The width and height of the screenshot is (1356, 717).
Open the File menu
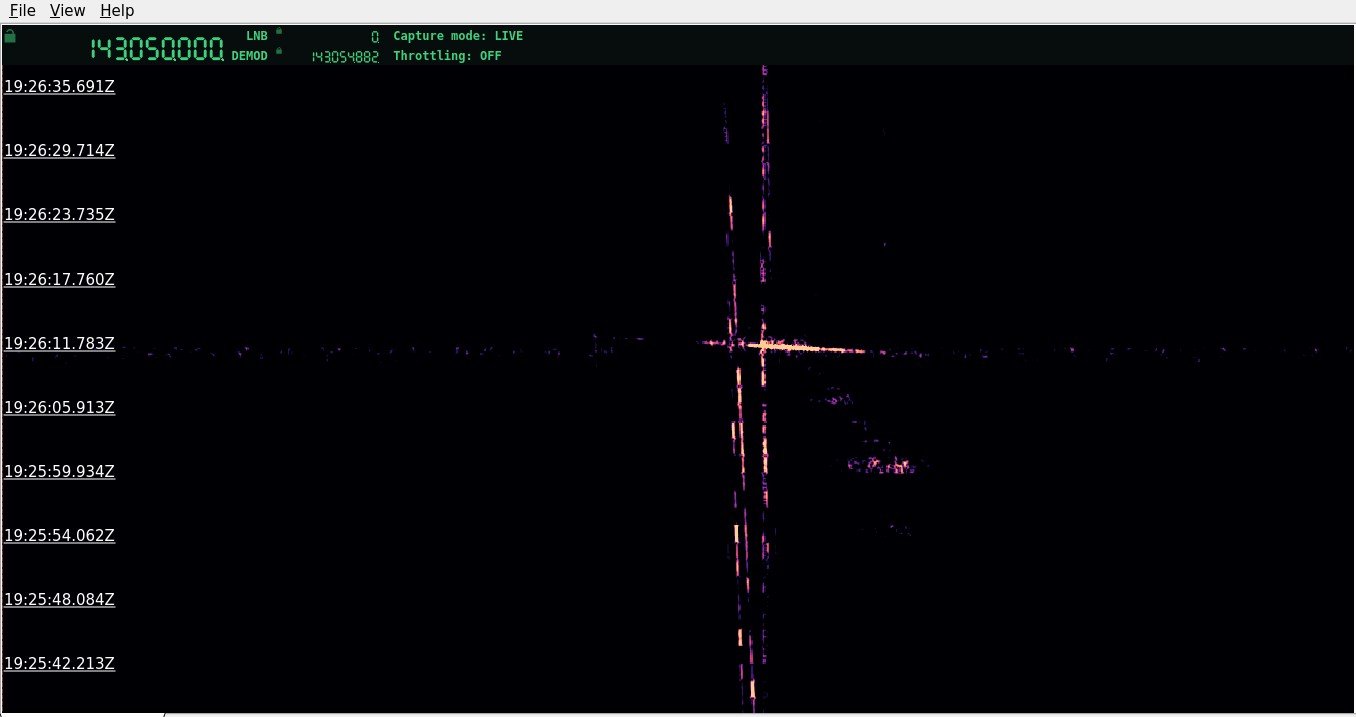tap(22, 11)
